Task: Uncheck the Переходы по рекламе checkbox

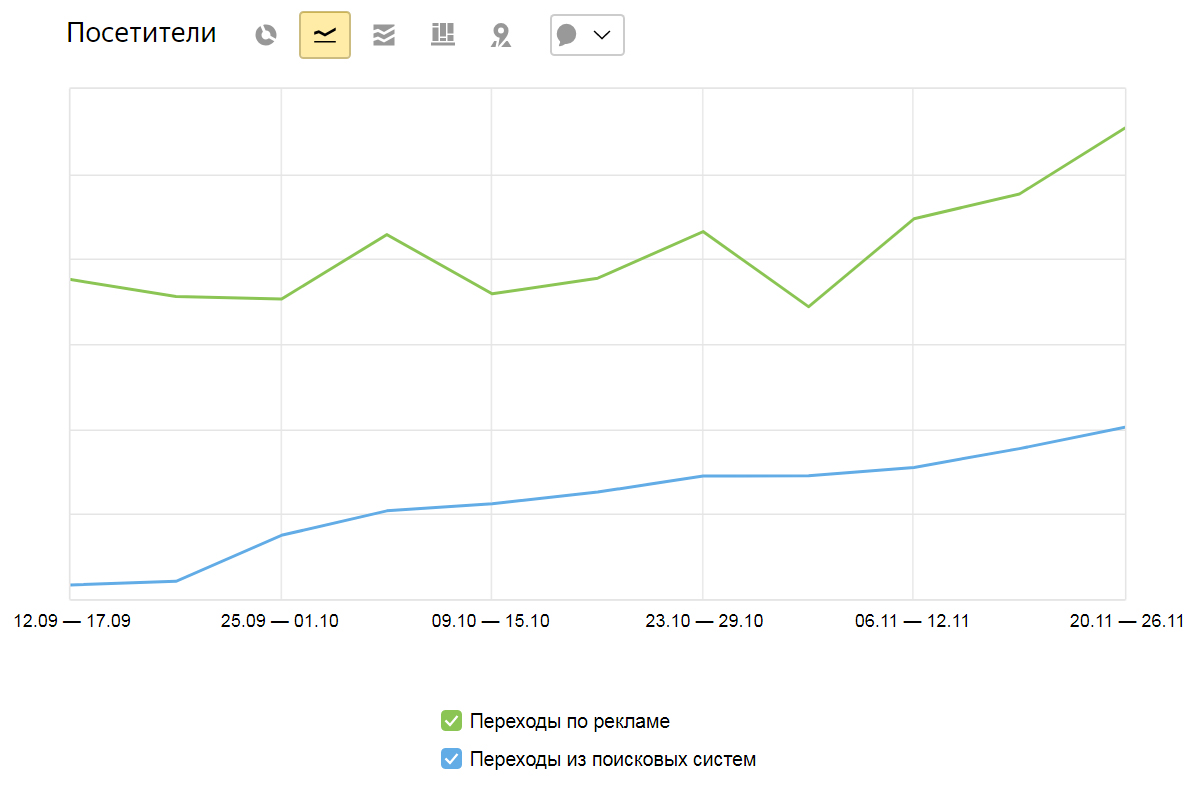Action: [452, 721]
